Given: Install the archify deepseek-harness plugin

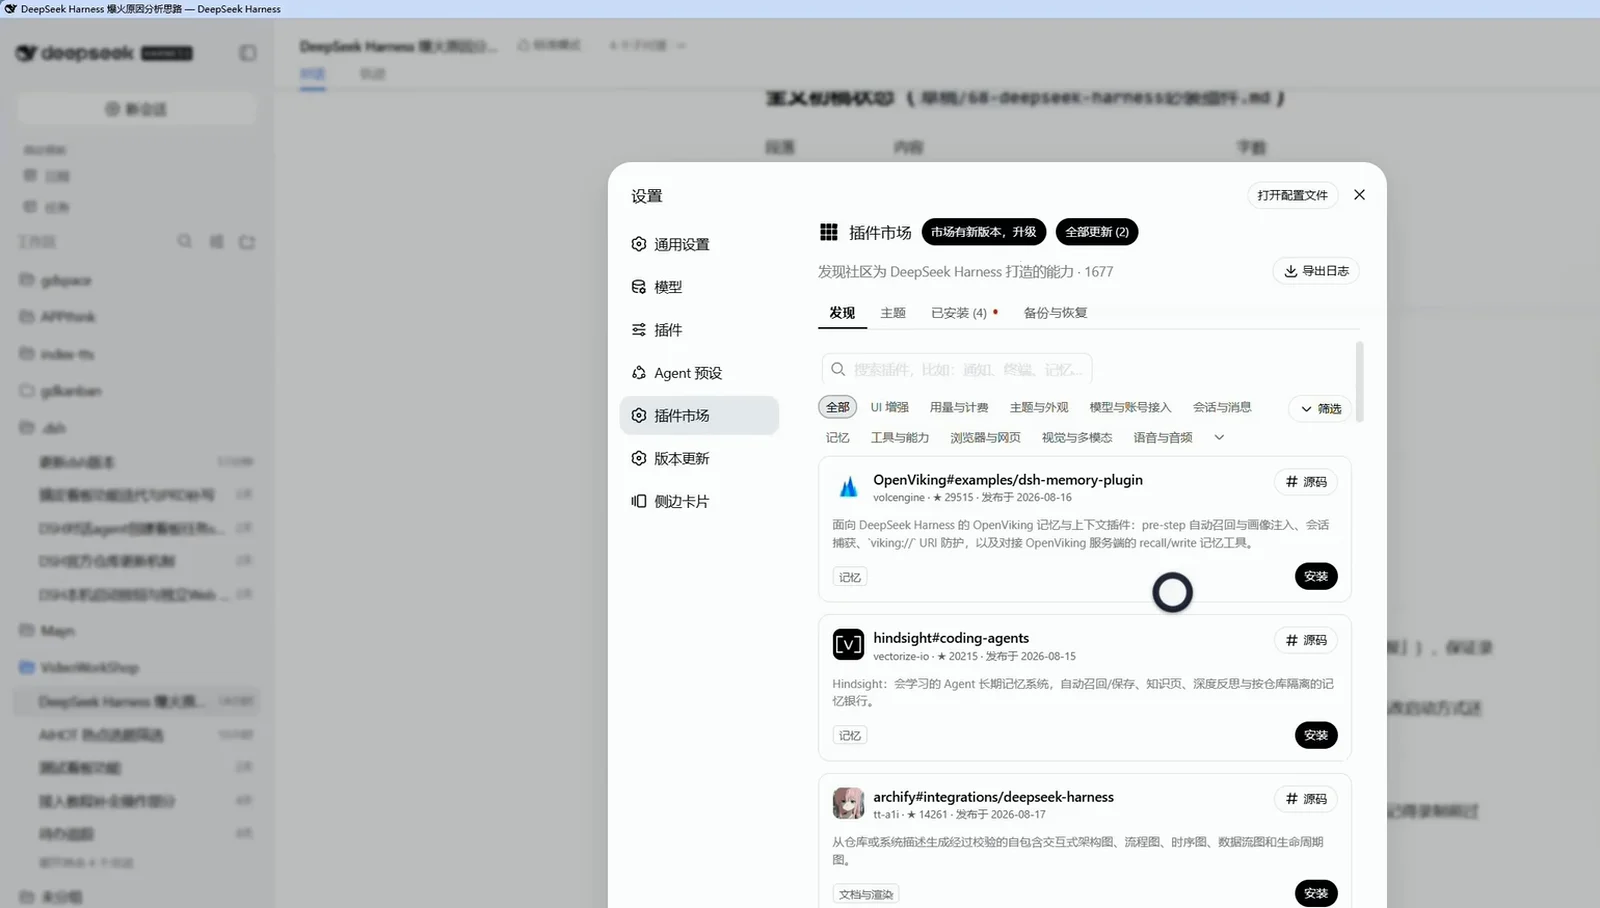Looking at the screenshot, I should (1316, 893).
